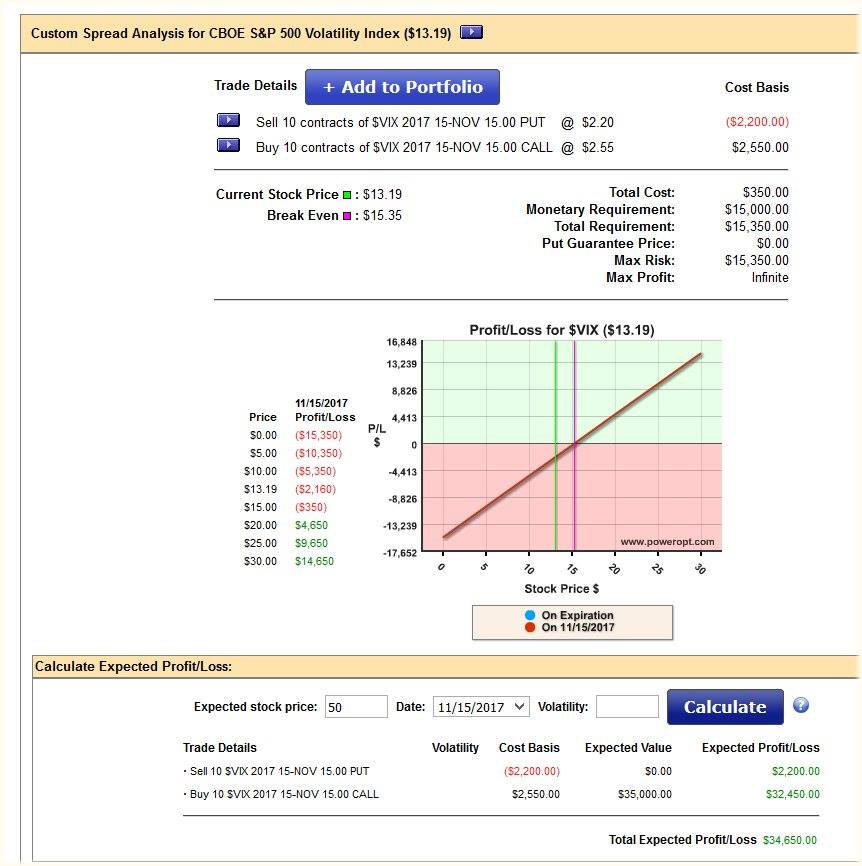The image size is (862, 866).
Task: Click Expected Value $35,000.00
Action: [x=644, y=794]
